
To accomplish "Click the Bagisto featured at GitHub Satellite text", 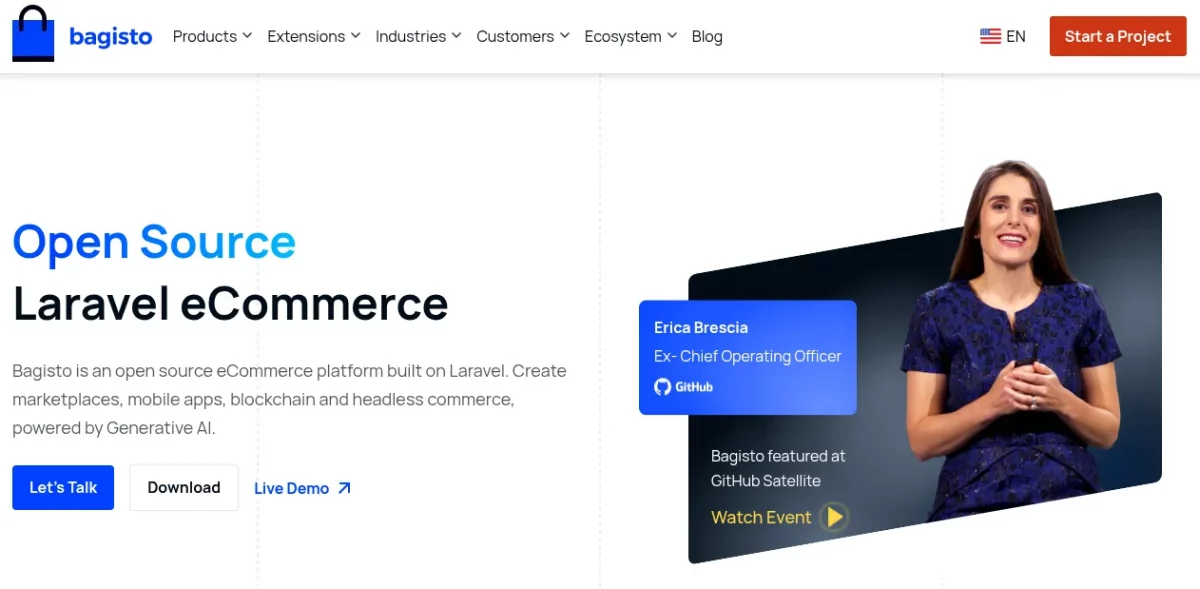I will click(778, 468).
